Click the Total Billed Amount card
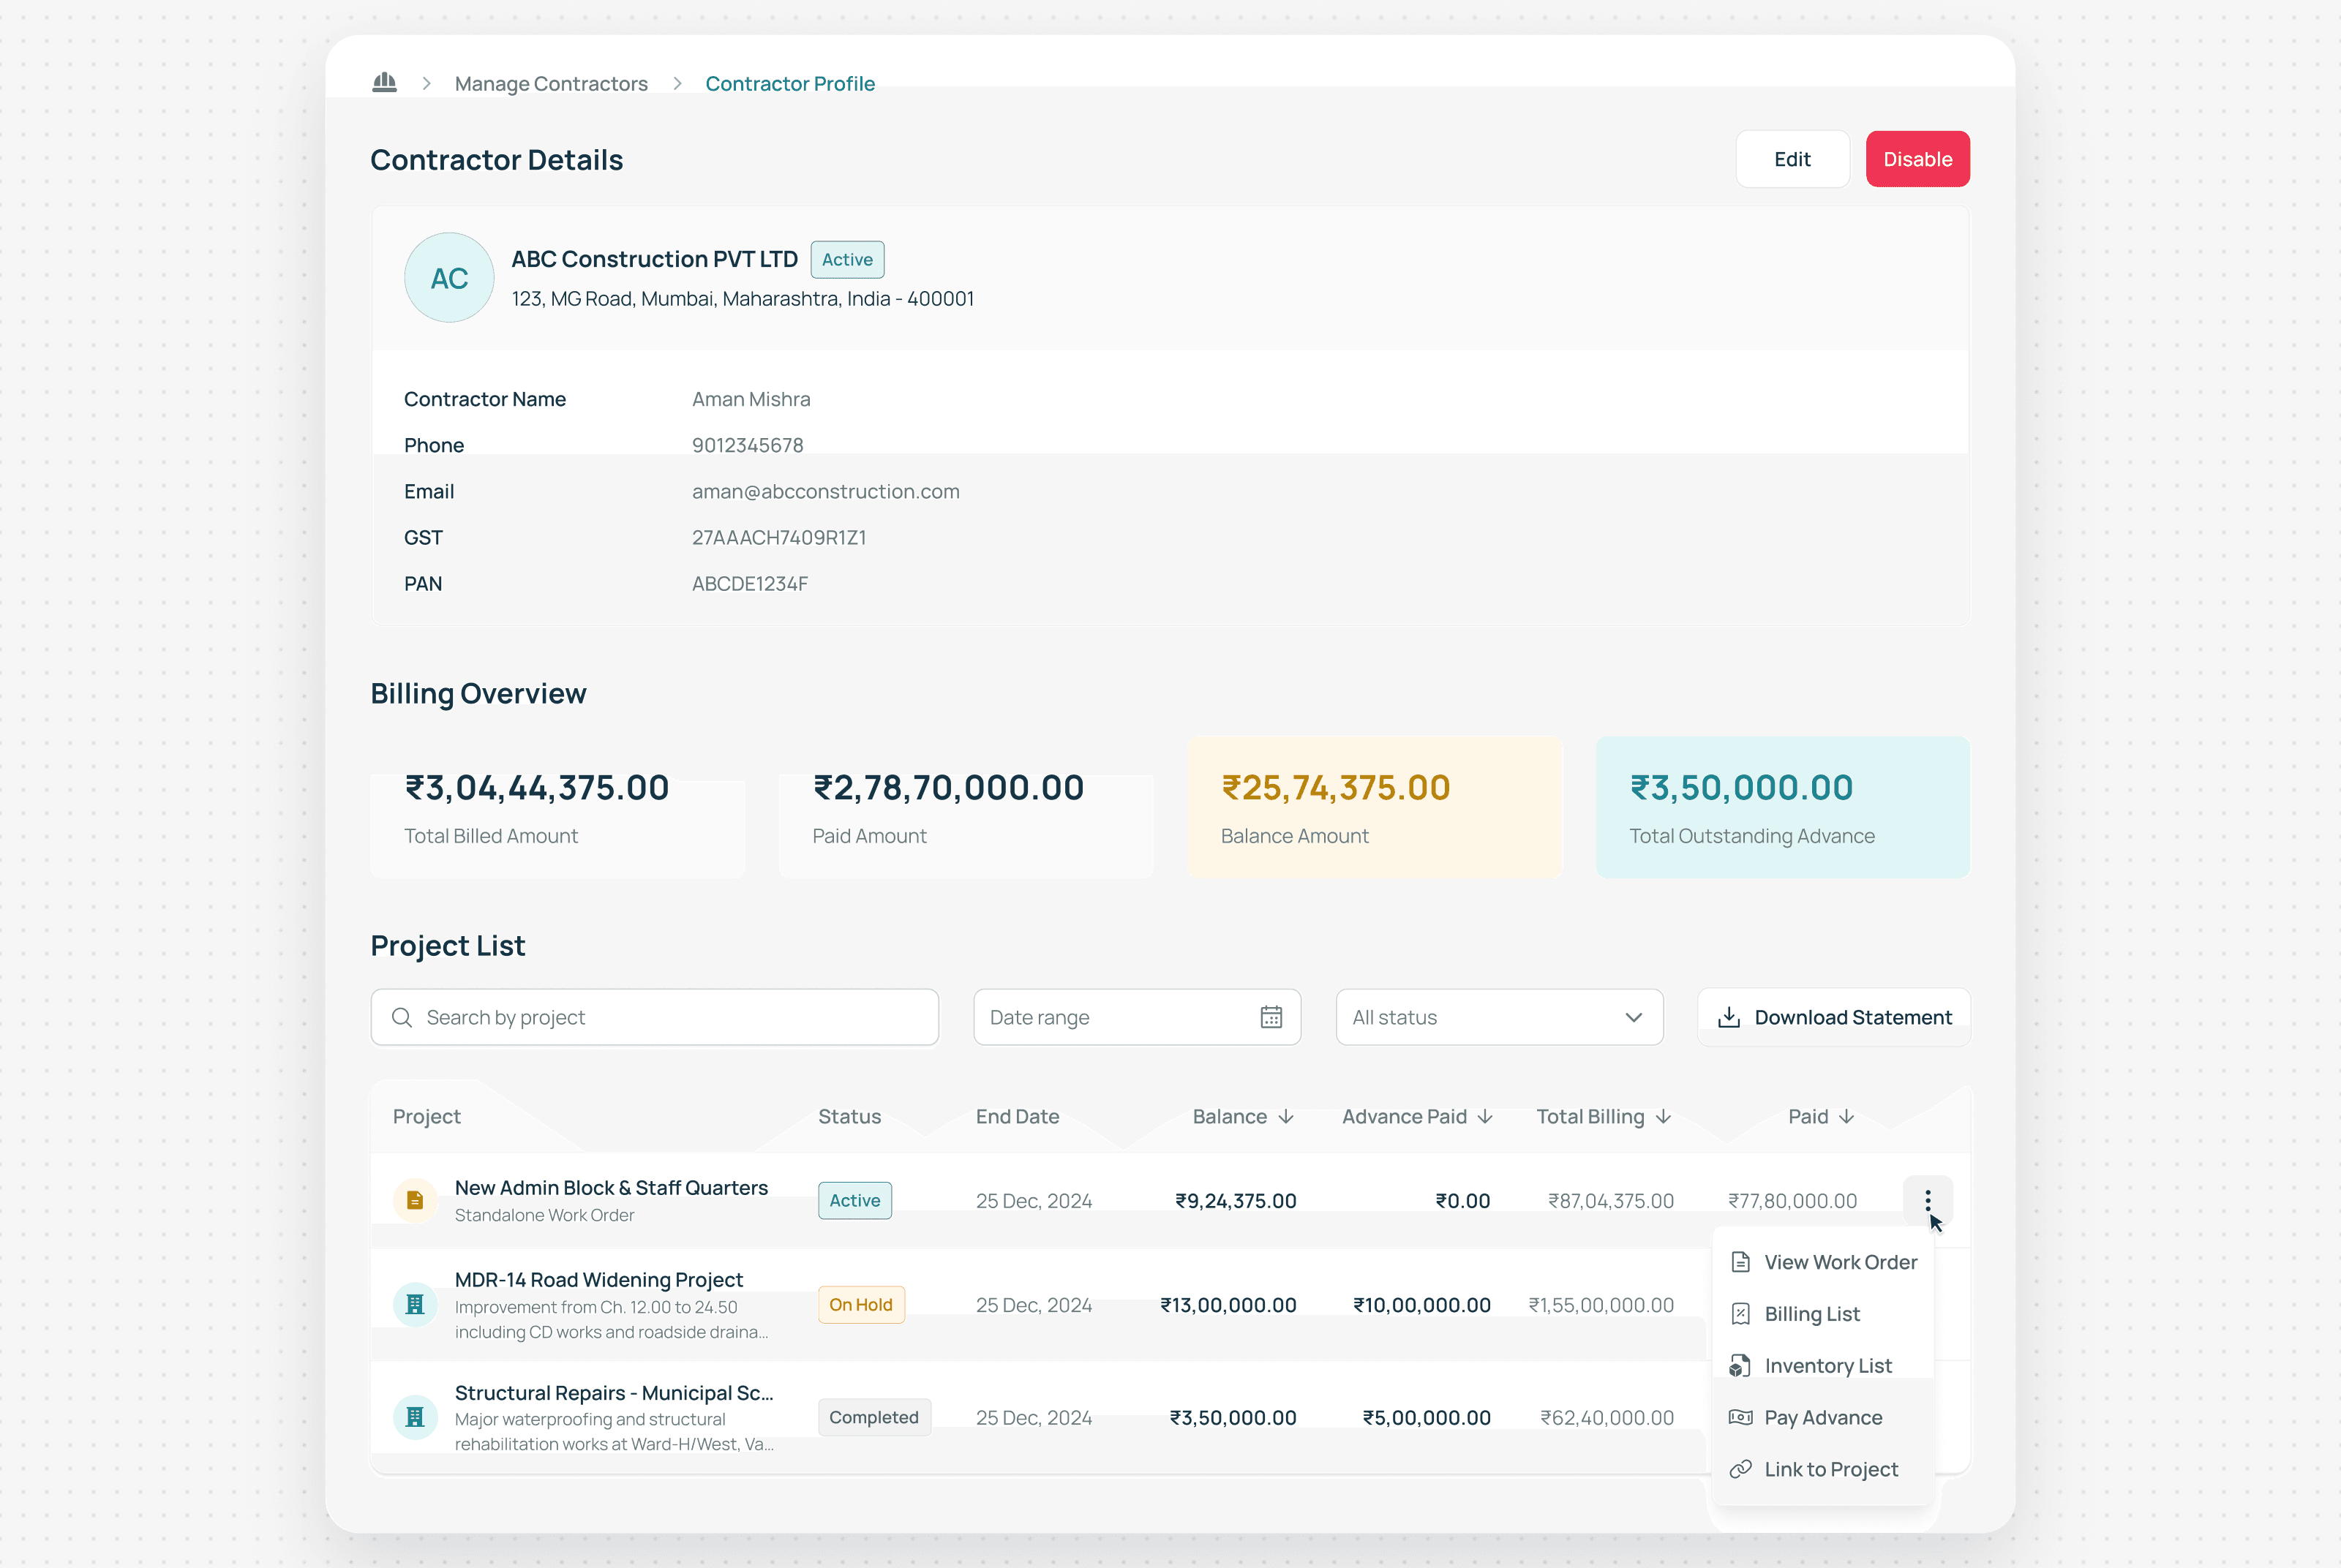 tap(558, 808)
